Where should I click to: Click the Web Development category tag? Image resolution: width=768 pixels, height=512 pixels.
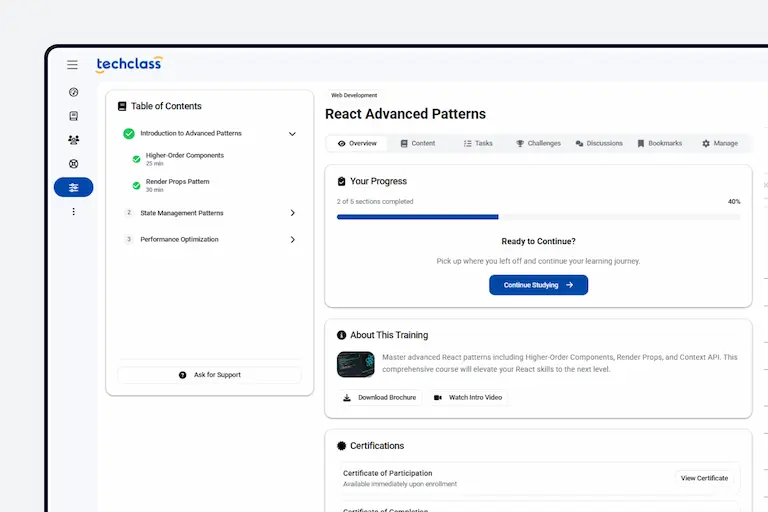coord(354,95)
